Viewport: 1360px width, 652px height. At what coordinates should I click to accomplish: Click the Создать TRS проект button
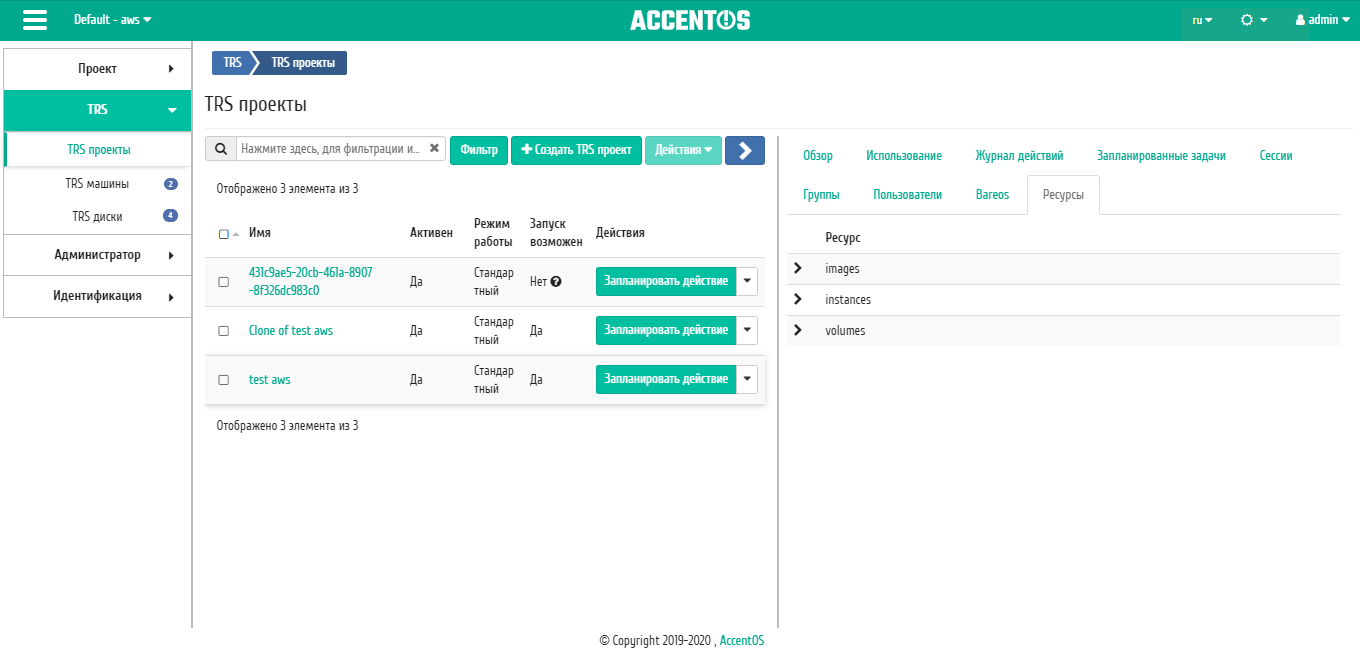[576, 150]
